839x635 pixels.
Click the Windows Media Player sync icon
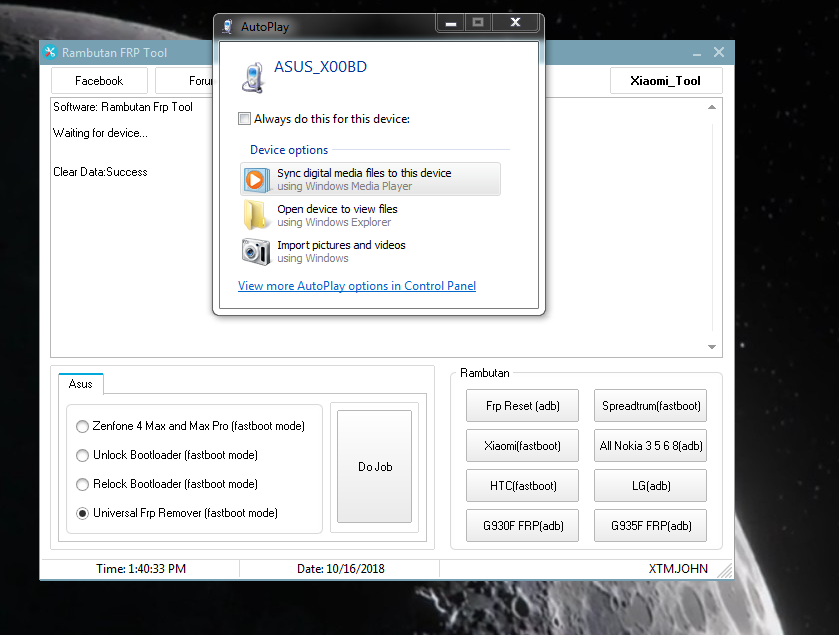pos(255,180)
